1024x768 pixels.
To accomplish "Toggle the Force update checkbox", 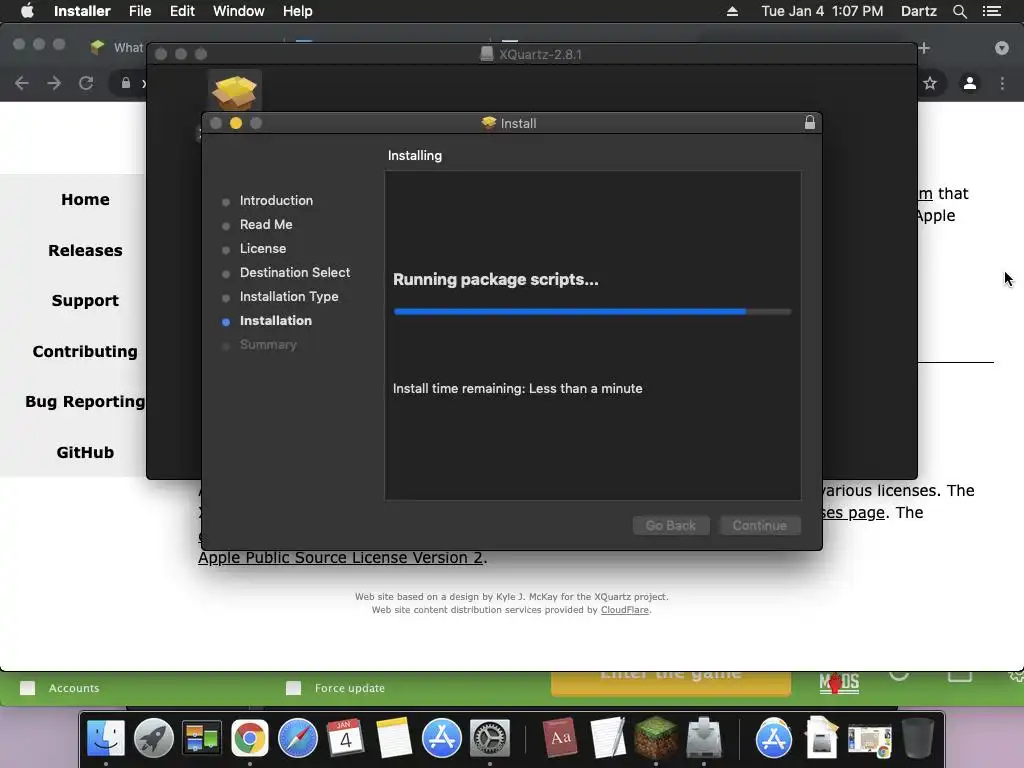I will pyautogui.click(x=293, y=688).
